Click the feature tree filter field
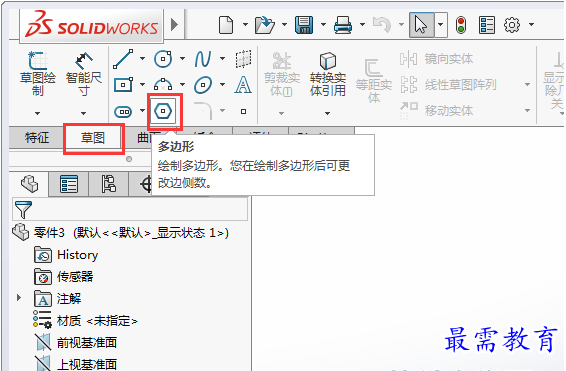Image resolution: width=566 pixels, height=371 pixels. click(x=130, y=209)
